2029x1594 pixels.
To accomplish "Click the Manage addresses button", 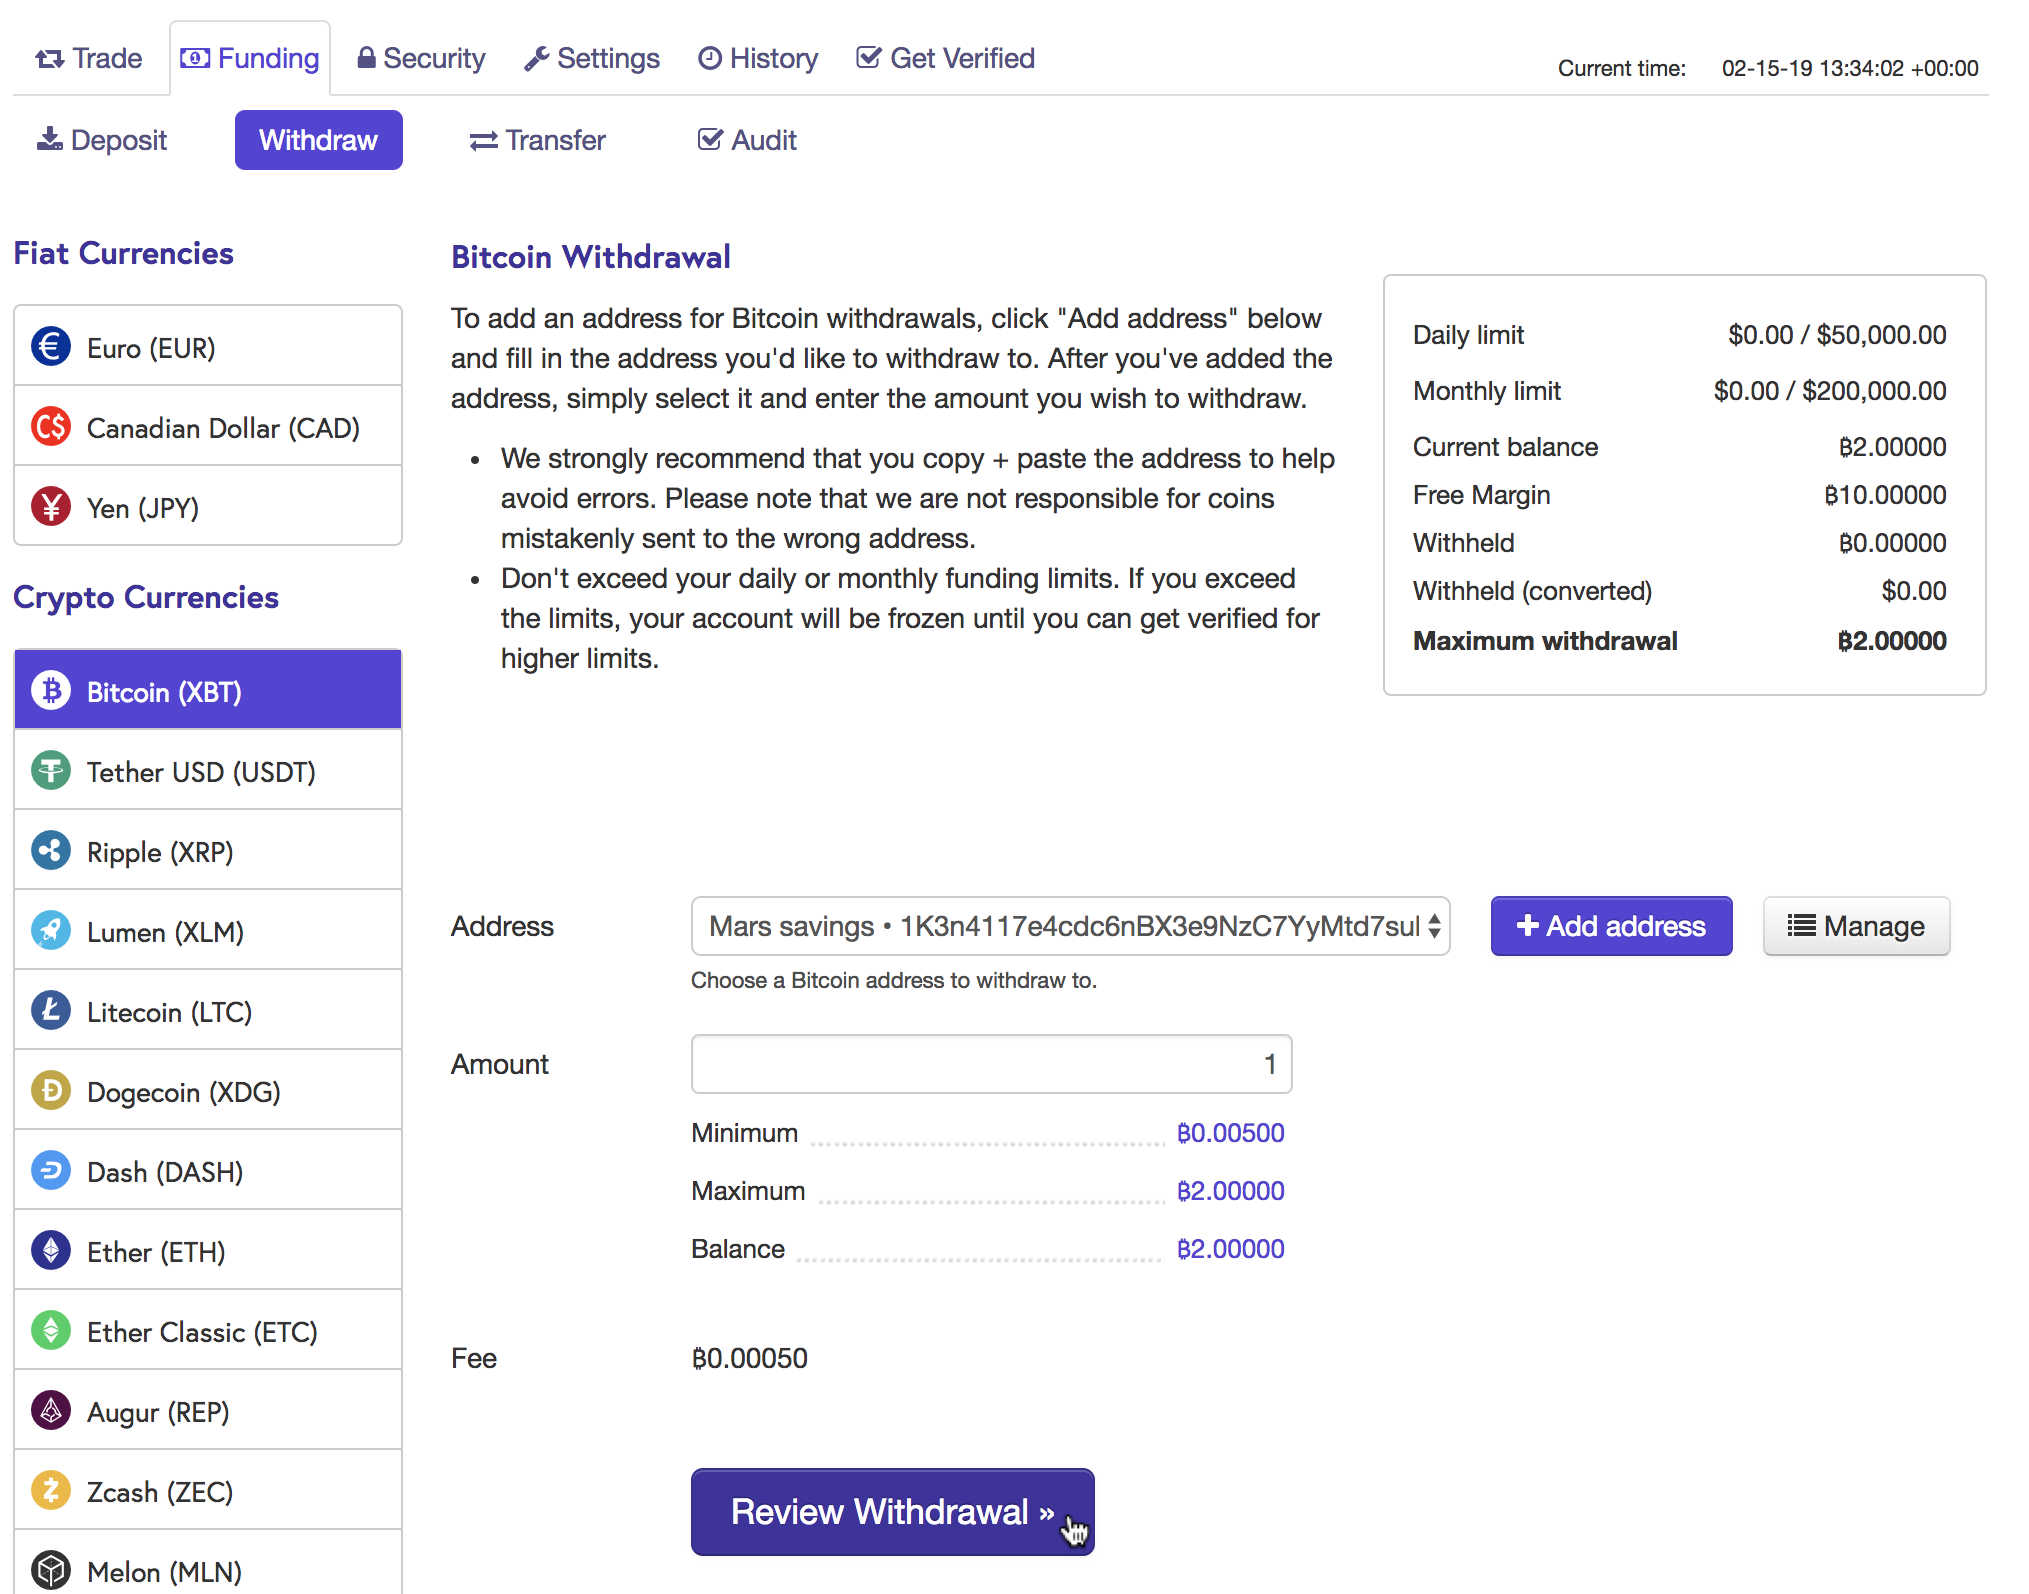I will coord(1856,926).
